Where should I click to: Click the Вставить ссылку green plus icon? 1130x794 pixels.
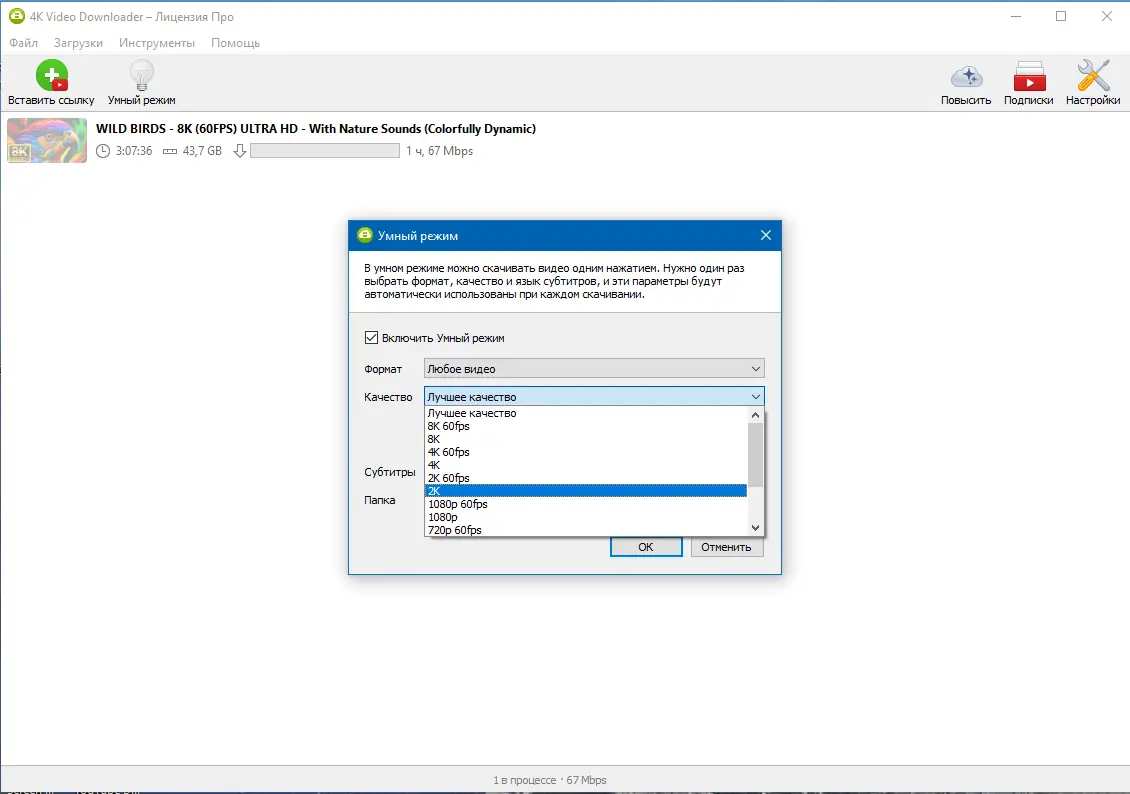(52, 76)
